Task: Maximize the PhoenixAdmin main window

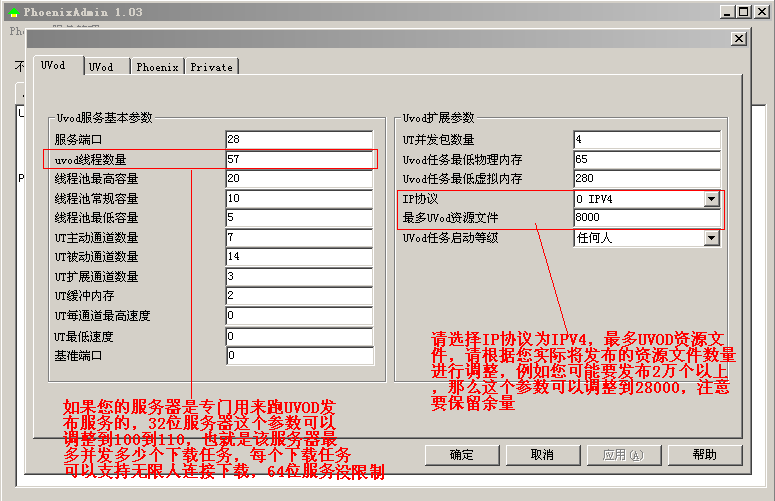Action: [x=743, y=12]
